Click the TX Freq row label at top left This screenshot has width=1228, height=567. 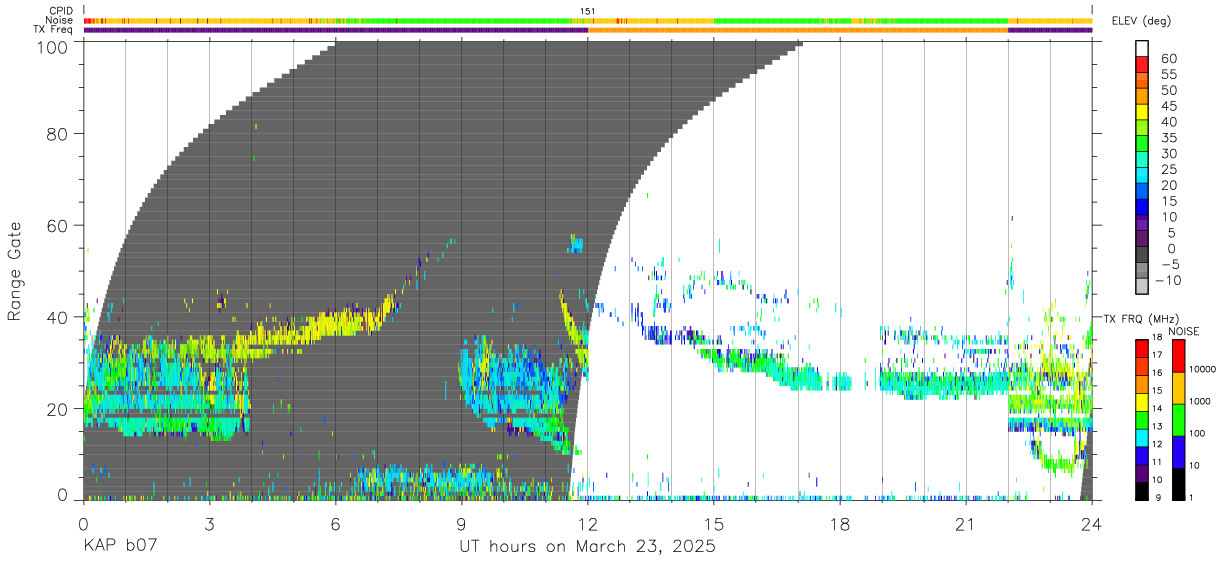click(x=53, y=29)
